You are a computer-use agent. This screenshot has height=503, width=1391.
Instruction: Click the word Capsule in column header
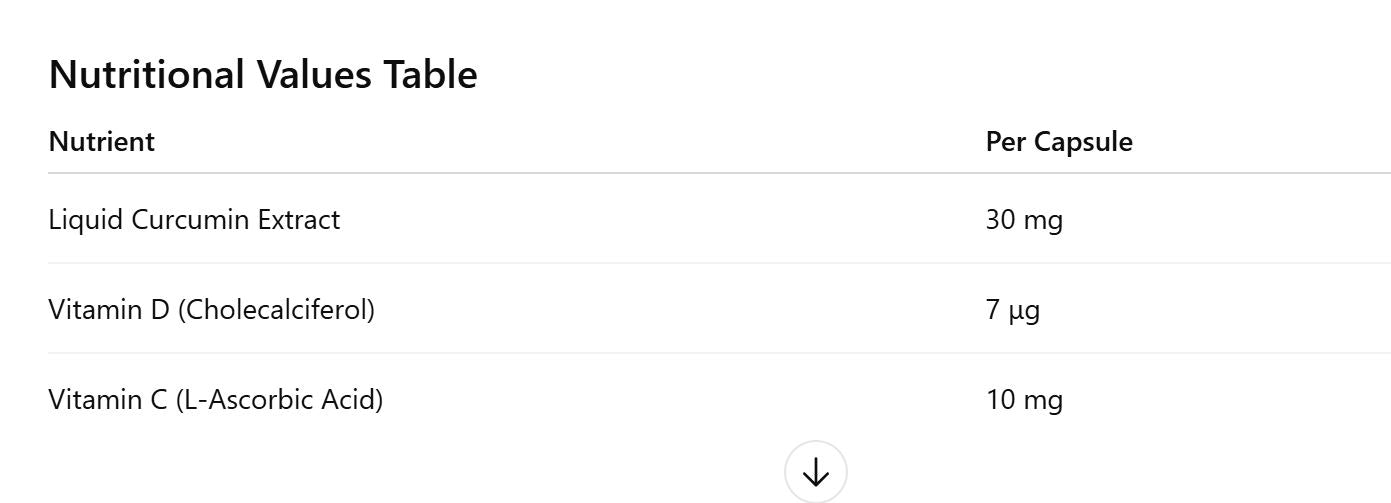point(1082,142)
